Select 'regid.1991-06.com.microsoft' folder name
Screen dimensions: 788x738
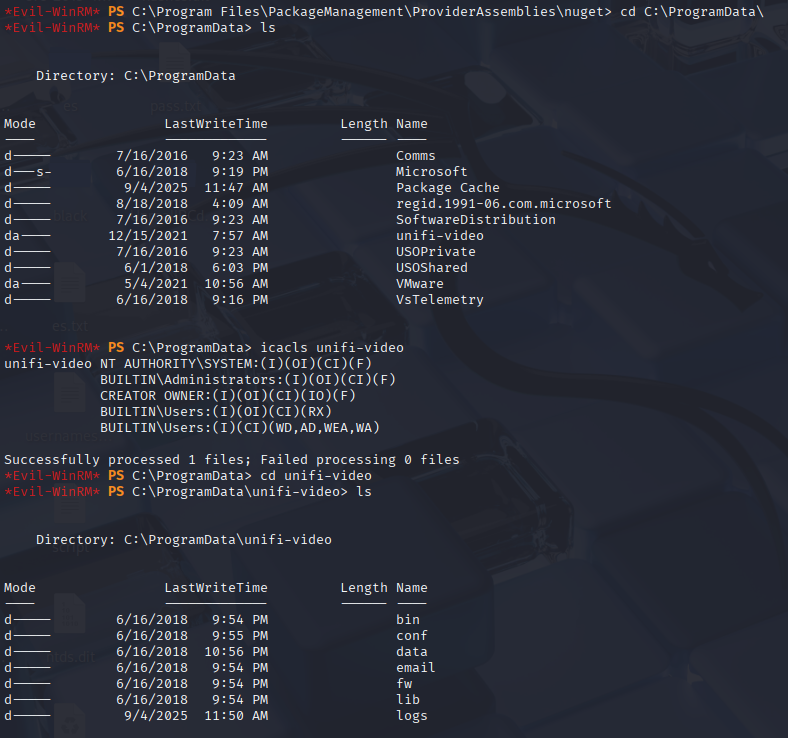tap(504, 204)
